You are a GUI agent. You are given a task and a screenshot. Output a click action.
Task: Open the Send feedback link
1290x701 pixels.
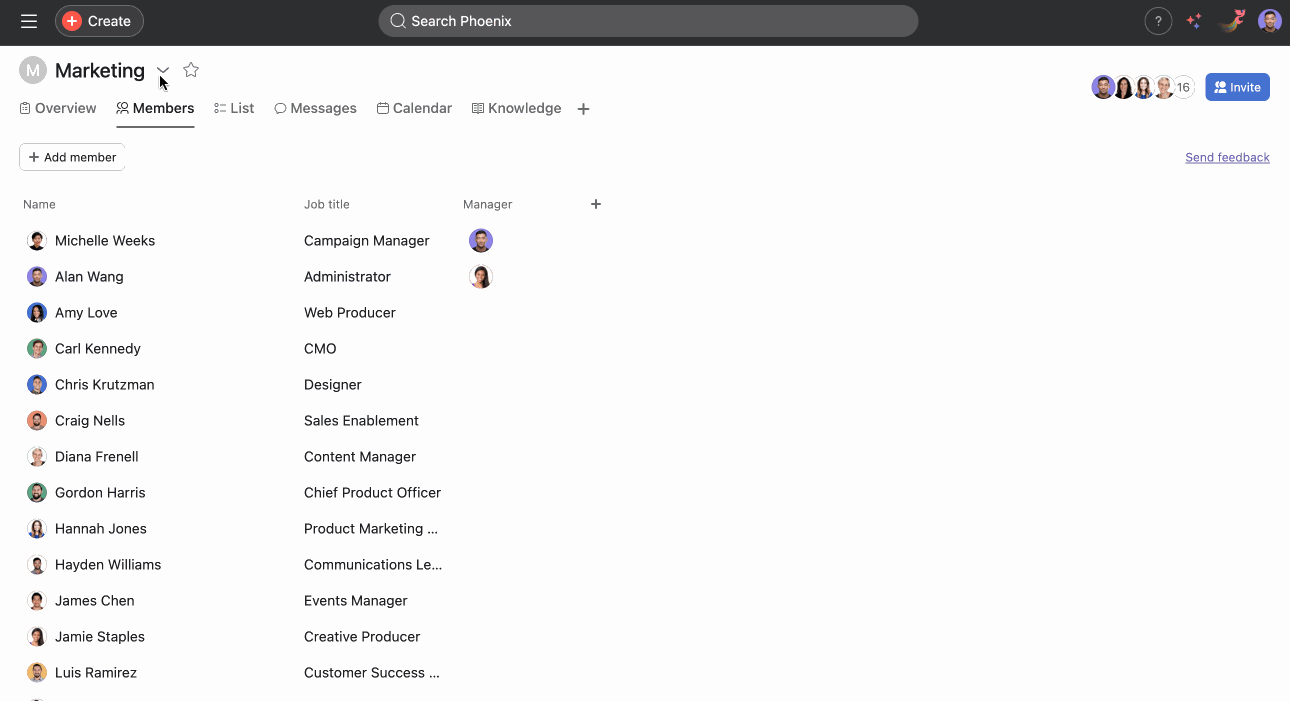tap(1227, 157)
